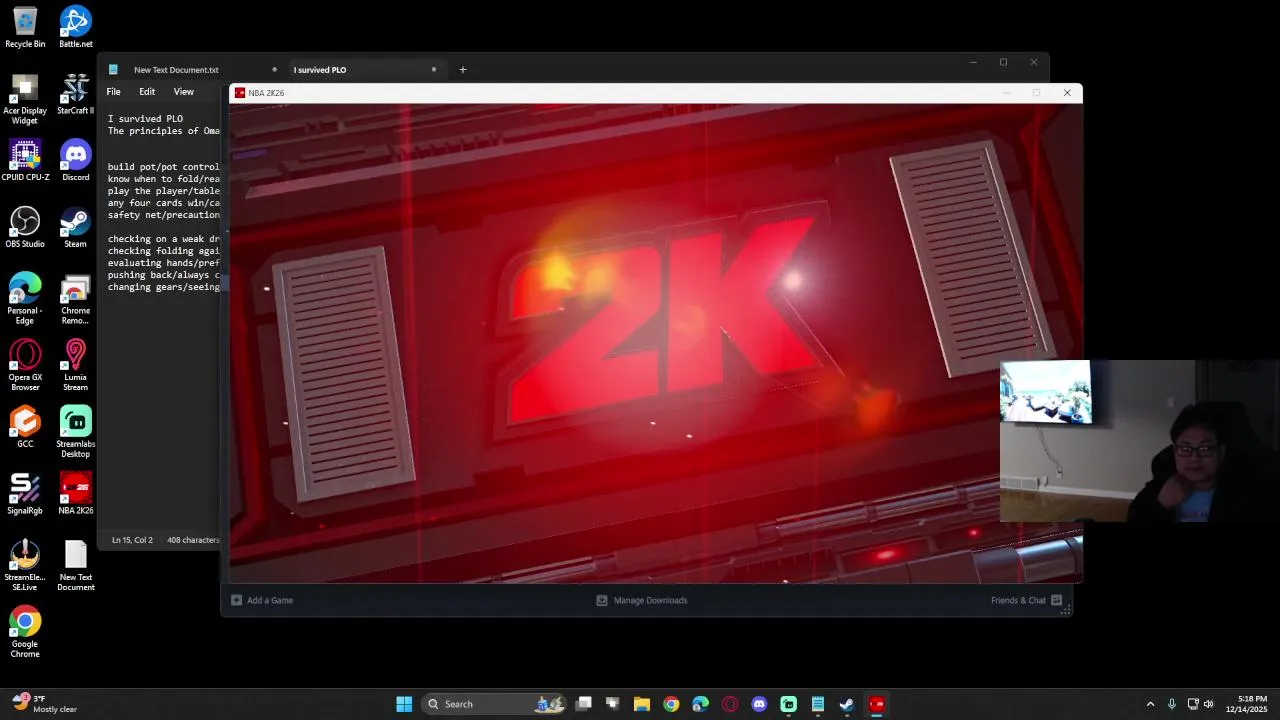Select the NBA 2K26 desktop shortcut

click(x=75, y=494)
